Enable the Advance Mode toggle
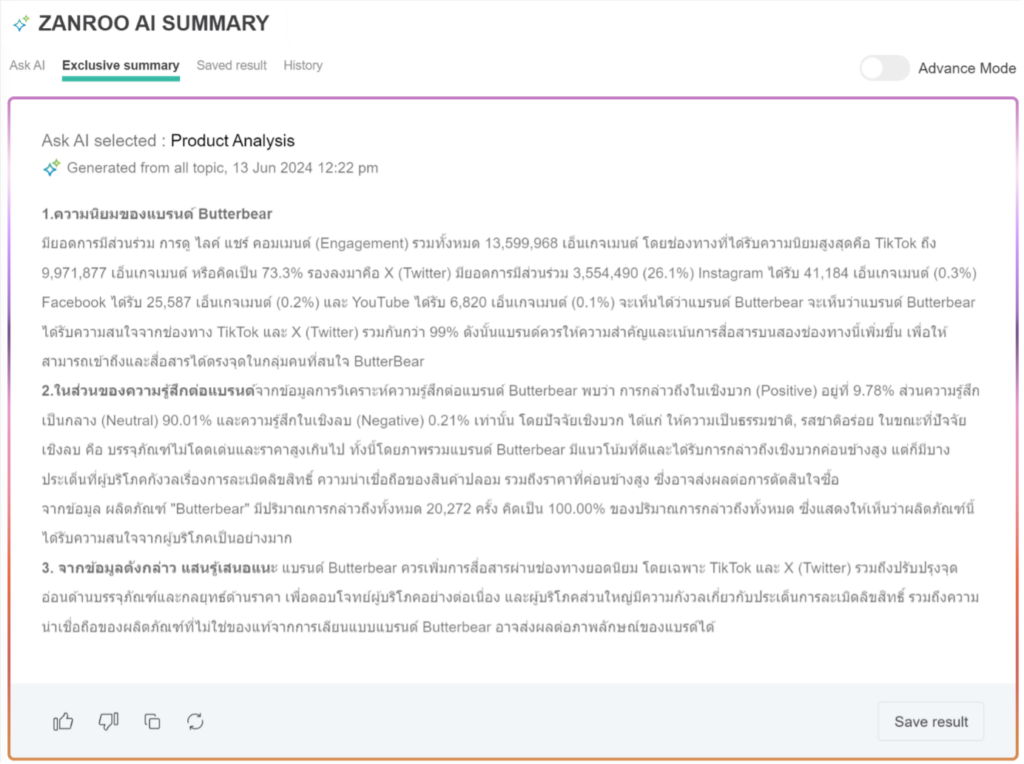The image size is (1024, 764). [884, 68]
